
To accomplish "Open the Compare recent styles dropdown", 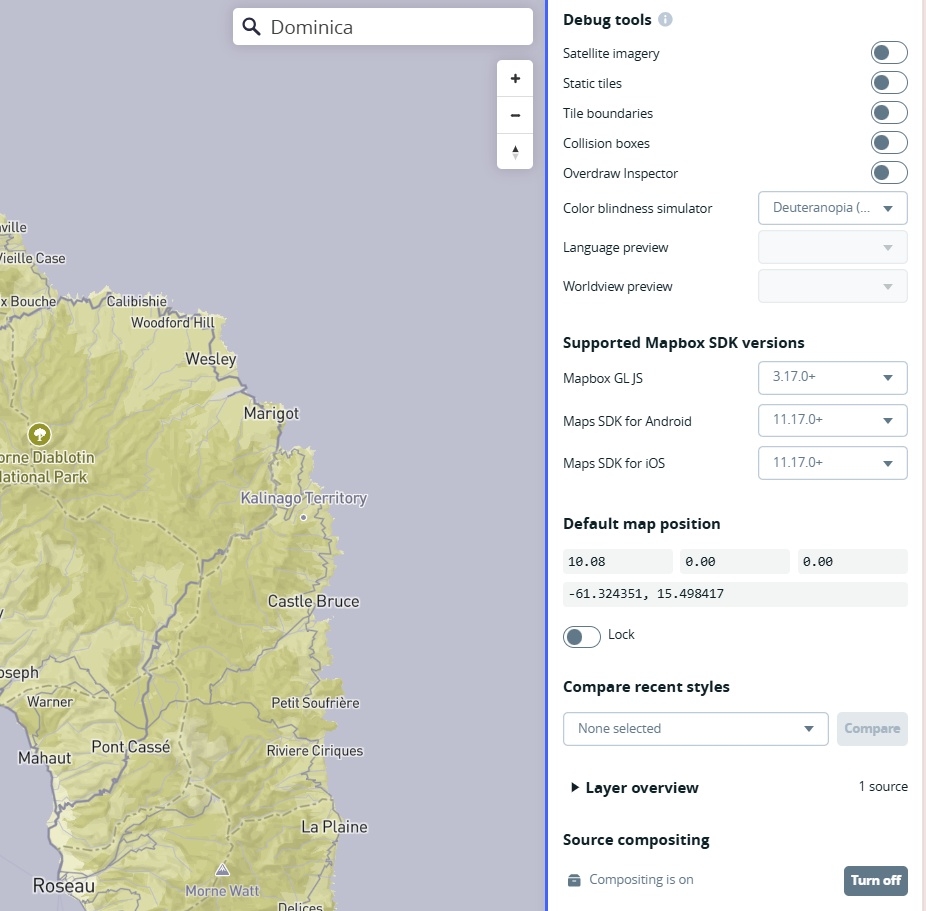I will click(695, 729).
